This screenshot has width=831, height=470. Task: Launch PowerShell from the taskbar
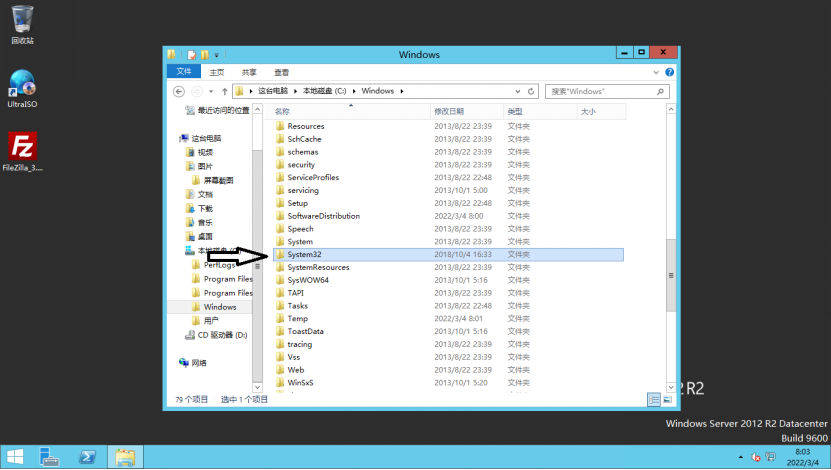(87, 457)
